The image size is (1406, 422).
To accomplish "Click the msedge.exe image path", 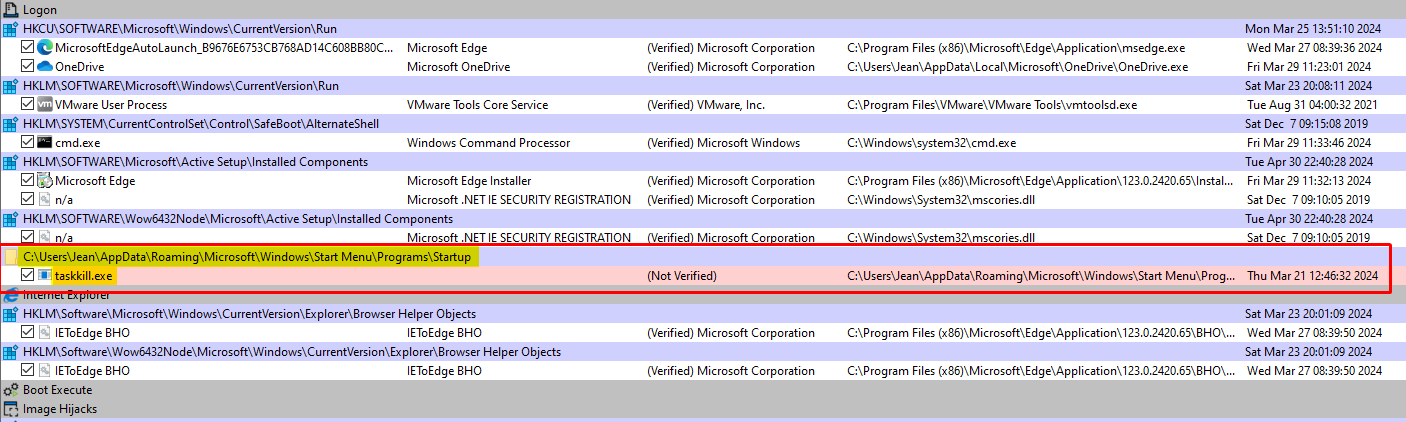I will point(1015,47).
